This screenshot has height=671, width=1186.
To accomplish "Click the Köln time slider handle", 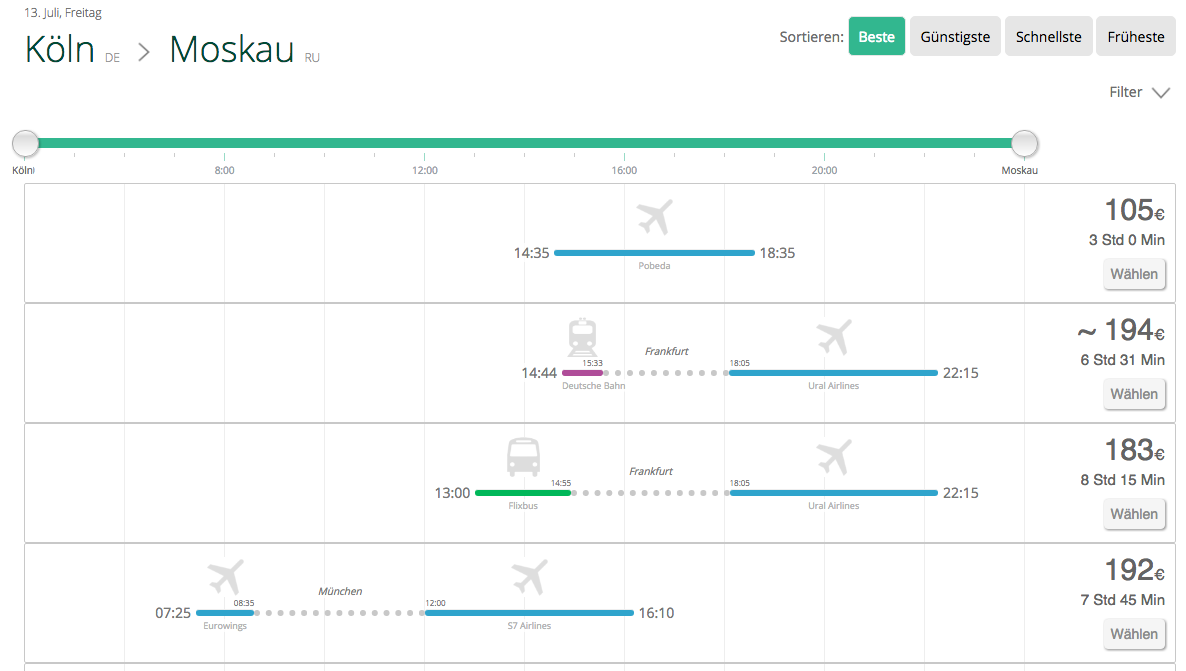I will [x=26, y=143].
